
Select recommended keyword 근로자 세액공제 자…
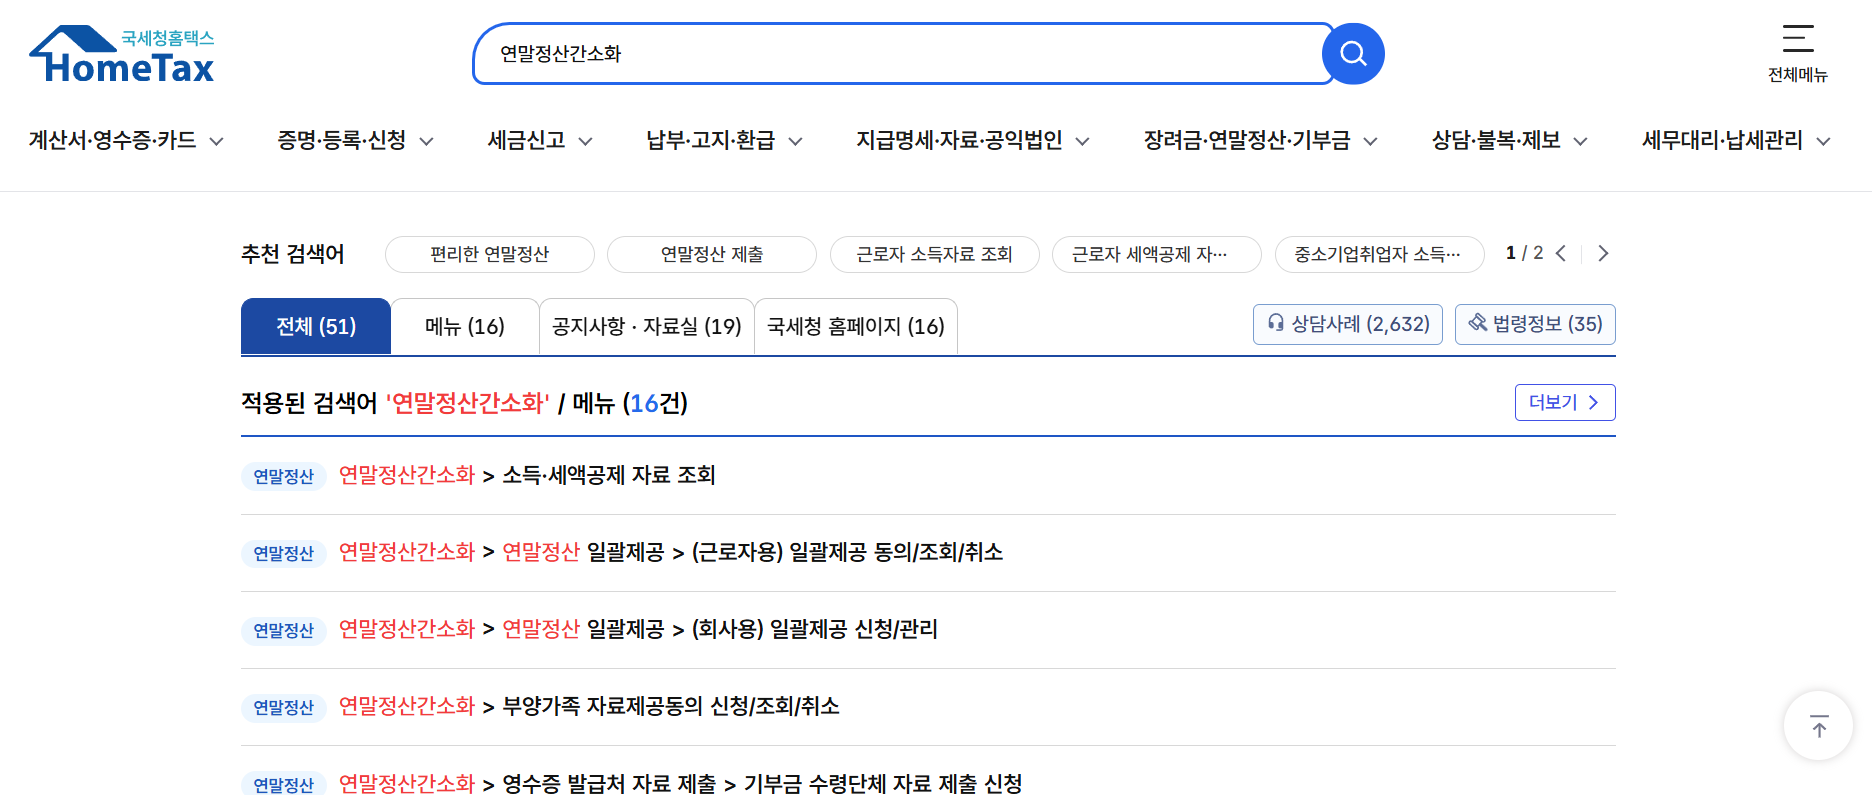(1157, 254)
